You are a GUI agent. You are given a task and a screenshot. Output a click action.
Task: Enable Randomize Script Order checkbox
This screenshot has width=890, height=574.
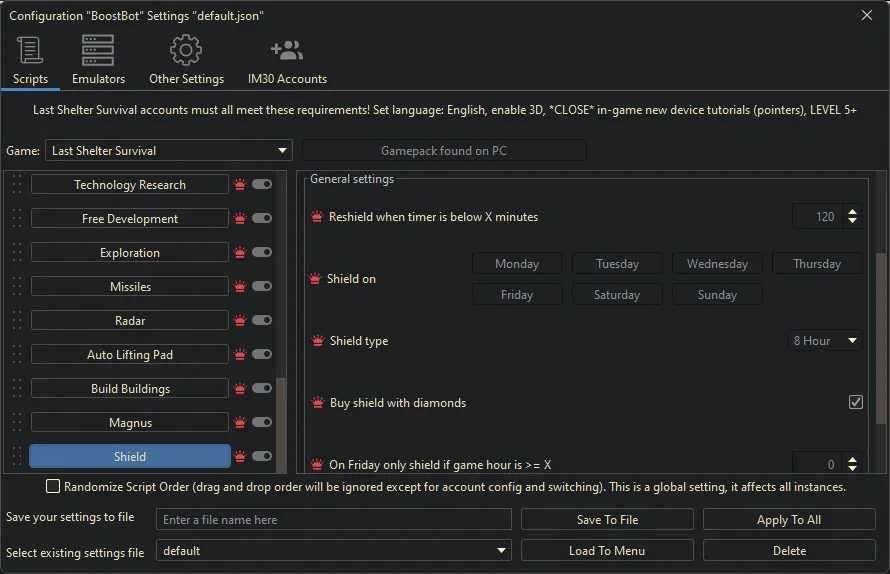click(53, 486)
